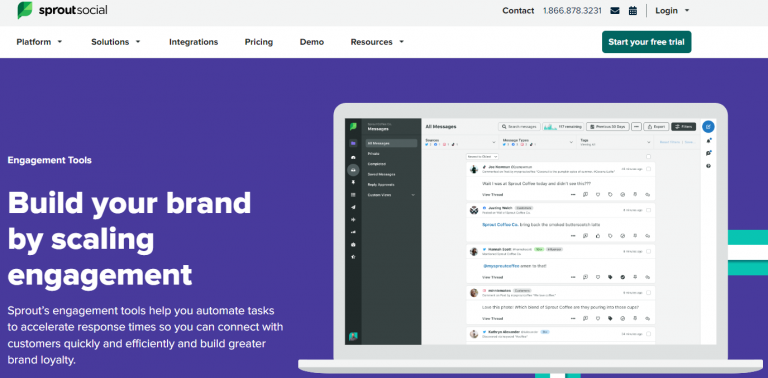Expand the Resources menu
This screenshot has width=768, height=378.
[377, 42]
